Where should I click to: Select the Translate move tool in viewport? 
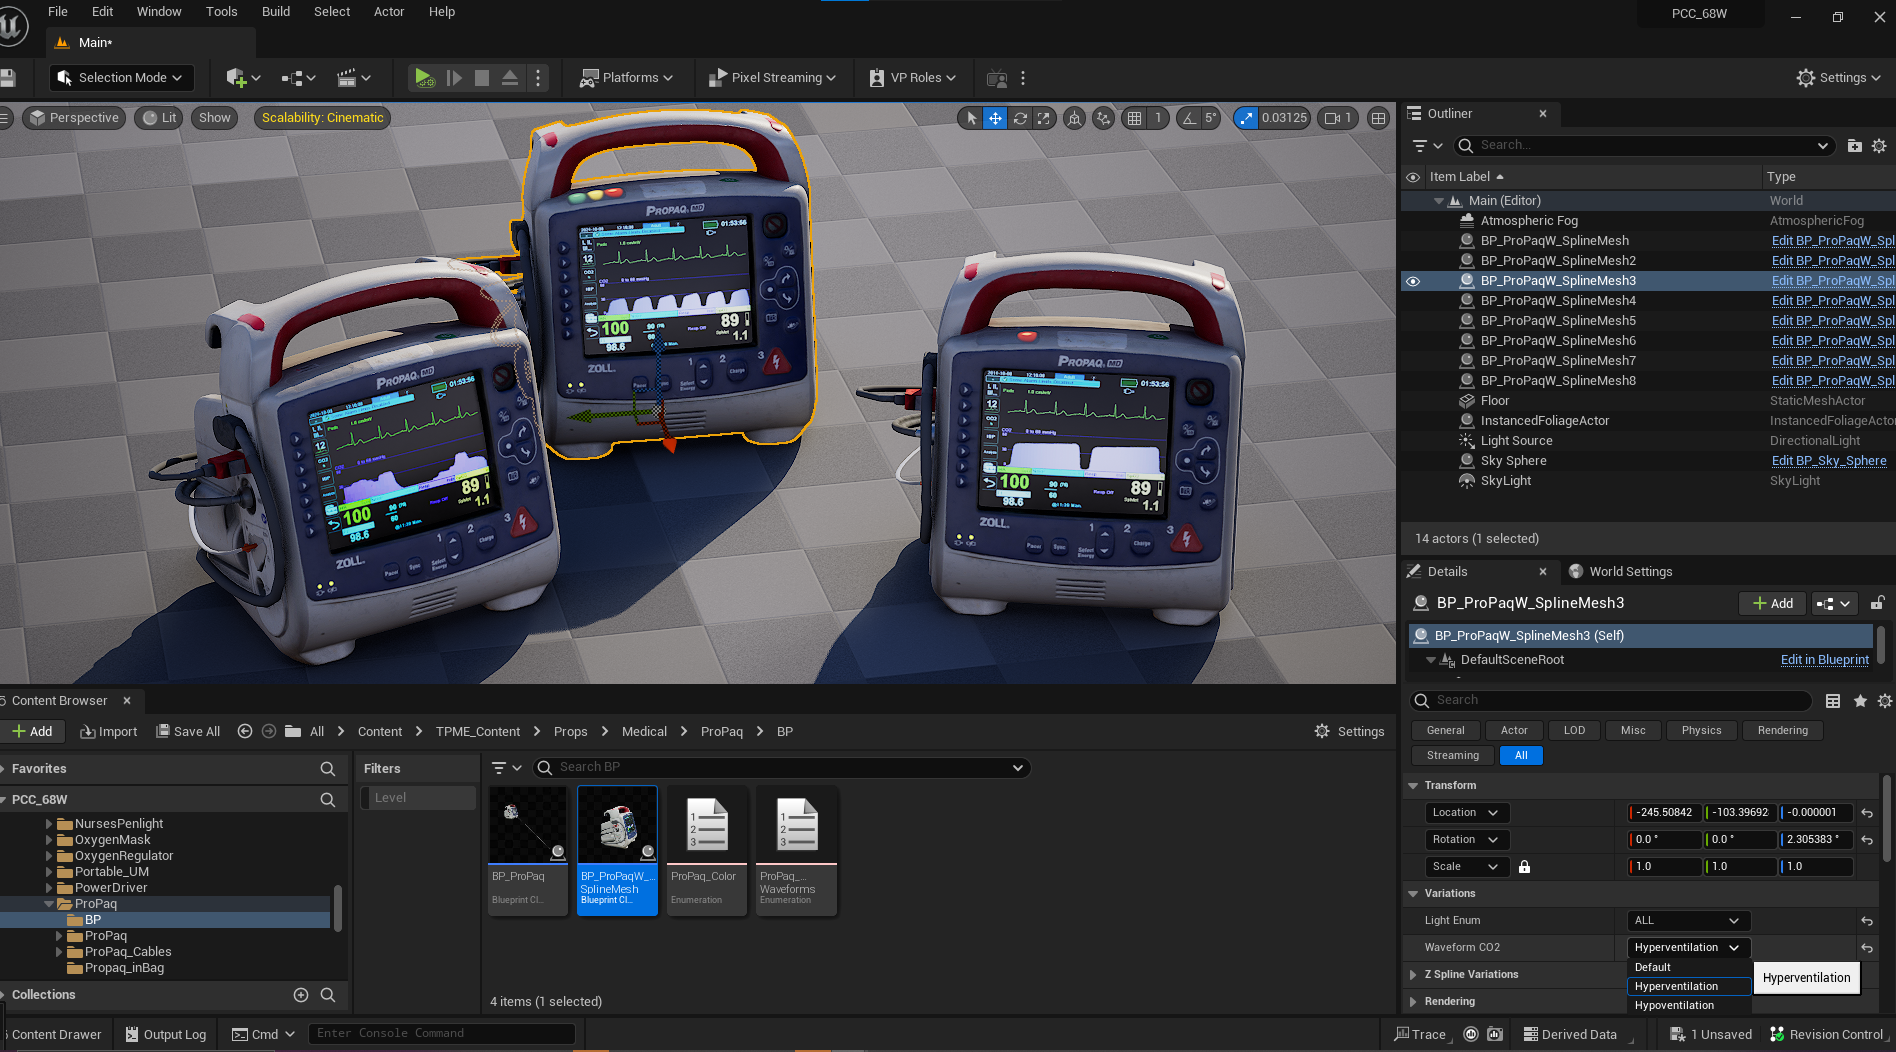995,118
